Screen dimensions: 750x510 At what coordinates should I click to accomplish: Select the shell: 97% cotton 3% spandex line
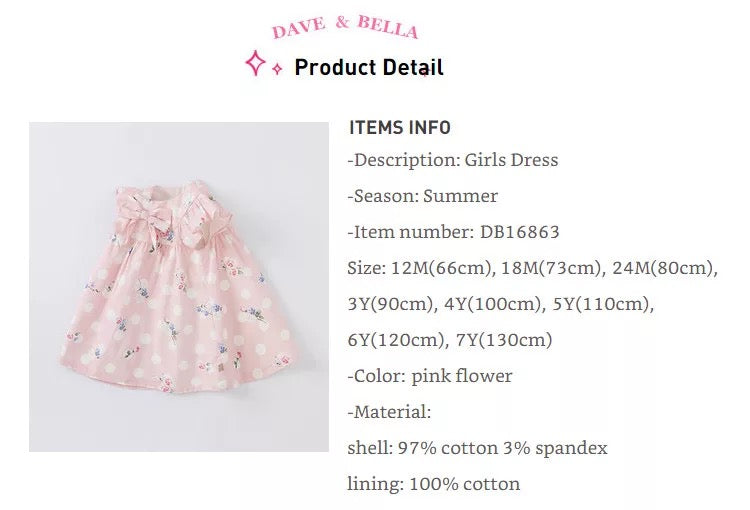[477, 448]
